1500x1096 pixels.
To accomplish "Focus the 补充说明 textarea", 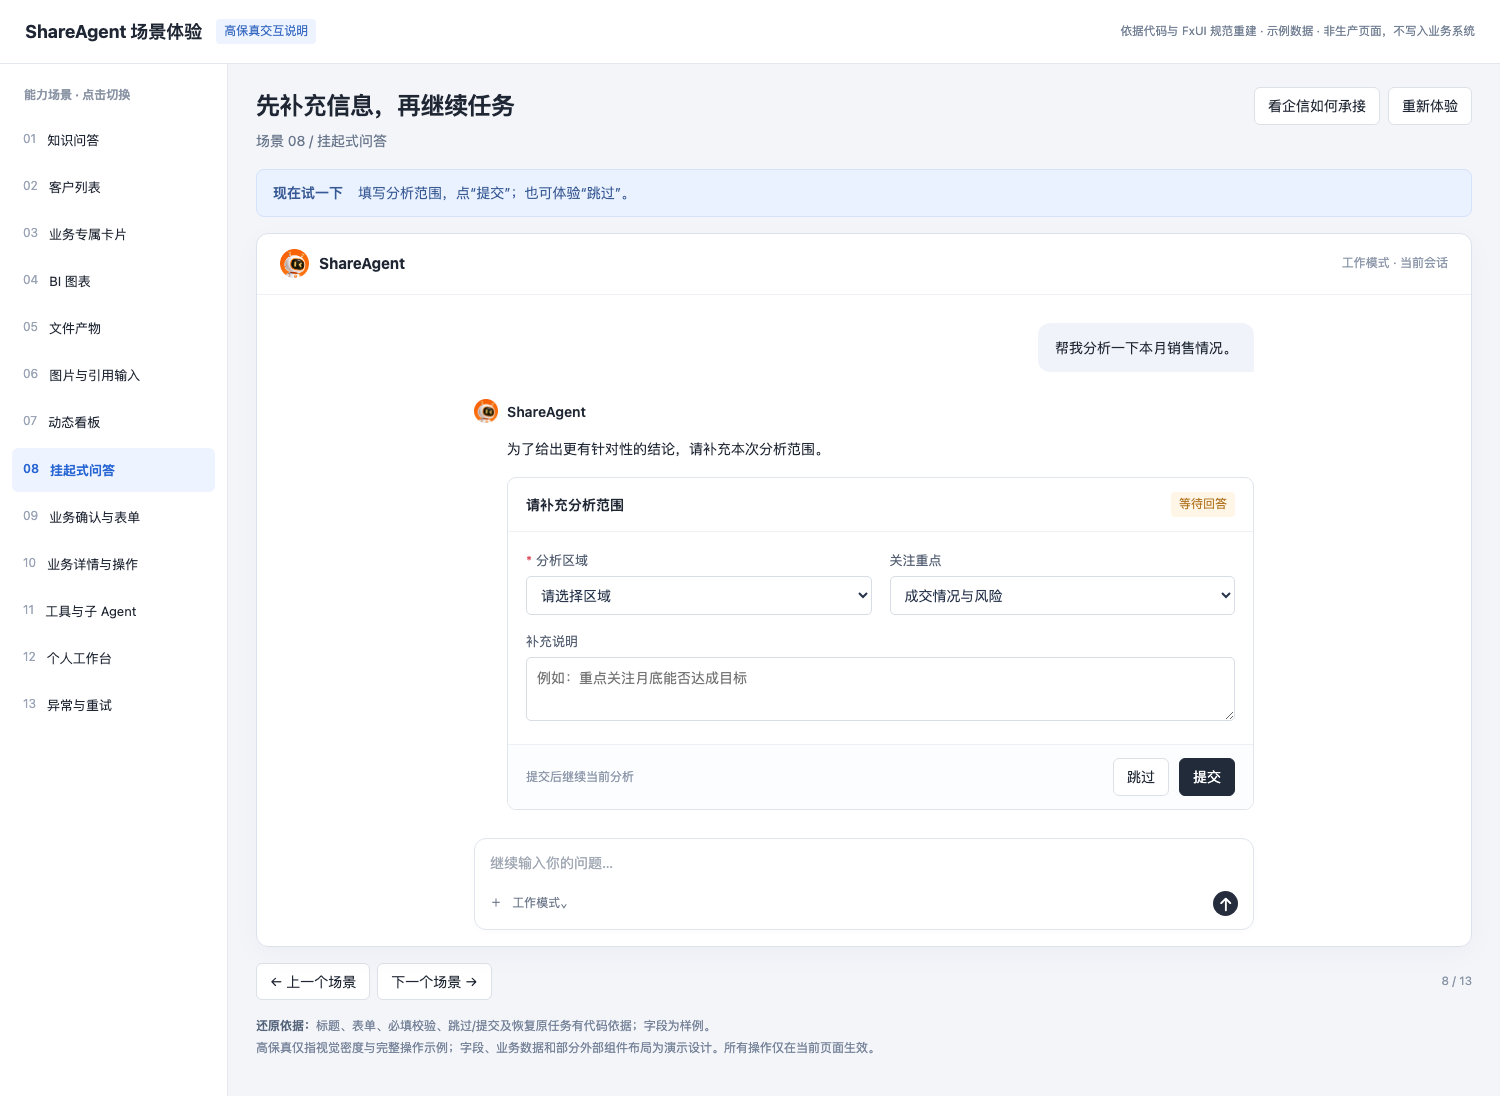I will [x=880, y=689].
